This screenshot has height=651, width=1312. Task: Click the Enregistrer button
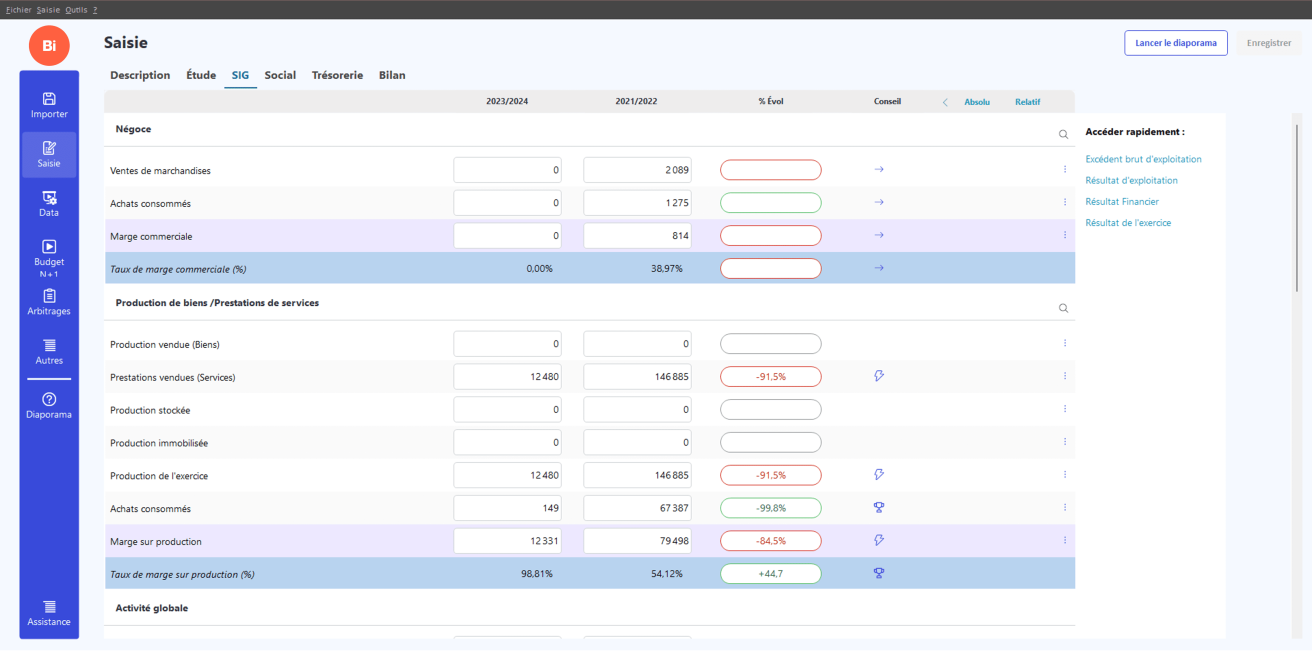point(1269,43)
